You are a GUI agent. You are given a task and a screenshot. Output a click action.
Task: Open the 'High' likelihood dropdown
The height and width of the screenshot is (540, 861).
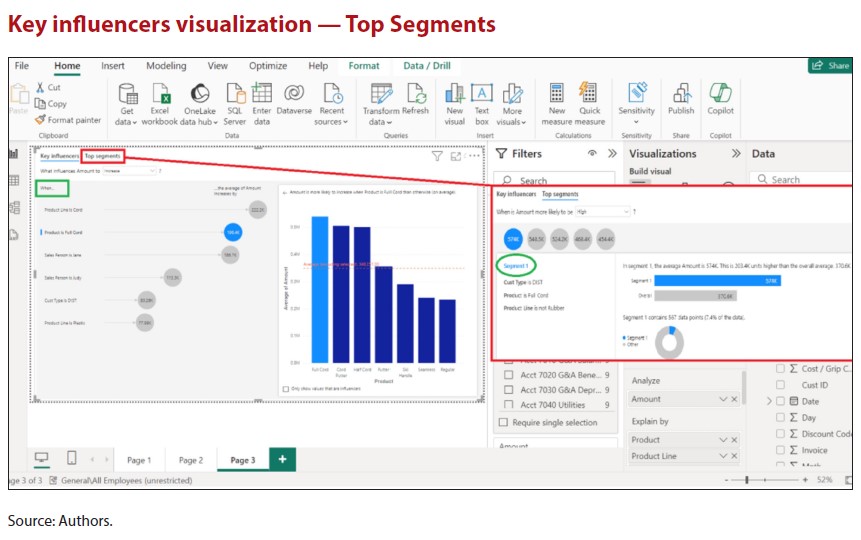click(x=603, y=212)
